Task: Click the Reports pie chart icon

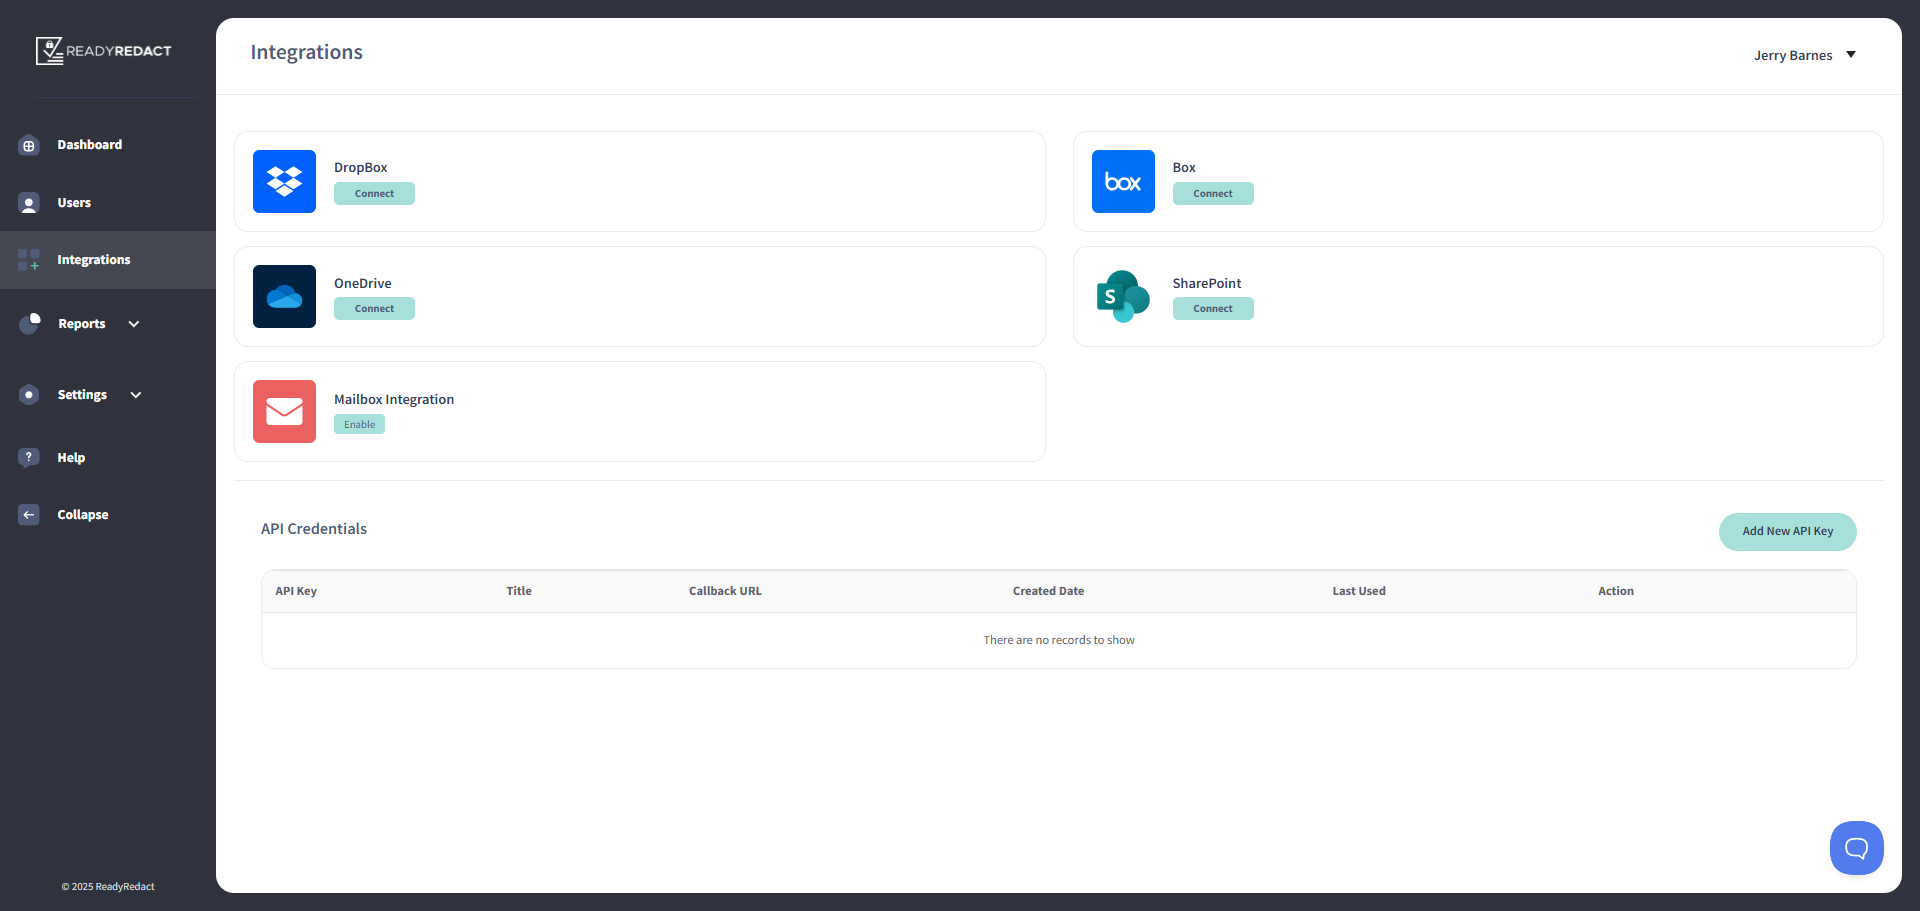Action: tap(30, 323)
